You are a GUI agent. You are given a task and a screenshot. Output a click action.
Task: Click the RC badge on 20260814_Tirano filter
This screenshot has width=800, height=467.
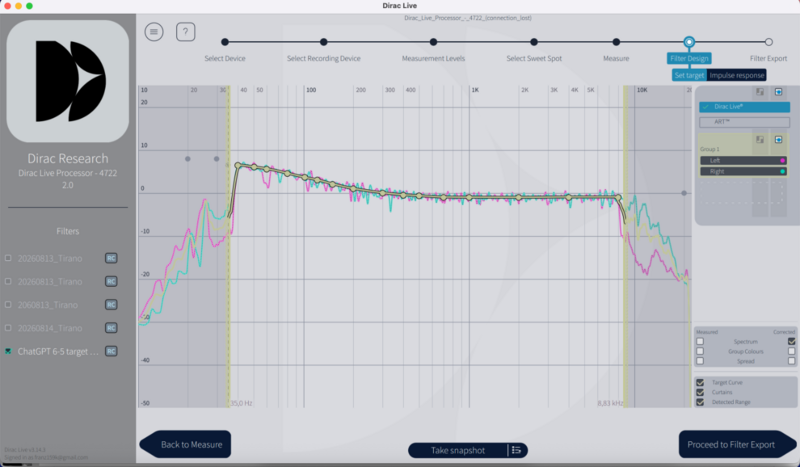111,328
